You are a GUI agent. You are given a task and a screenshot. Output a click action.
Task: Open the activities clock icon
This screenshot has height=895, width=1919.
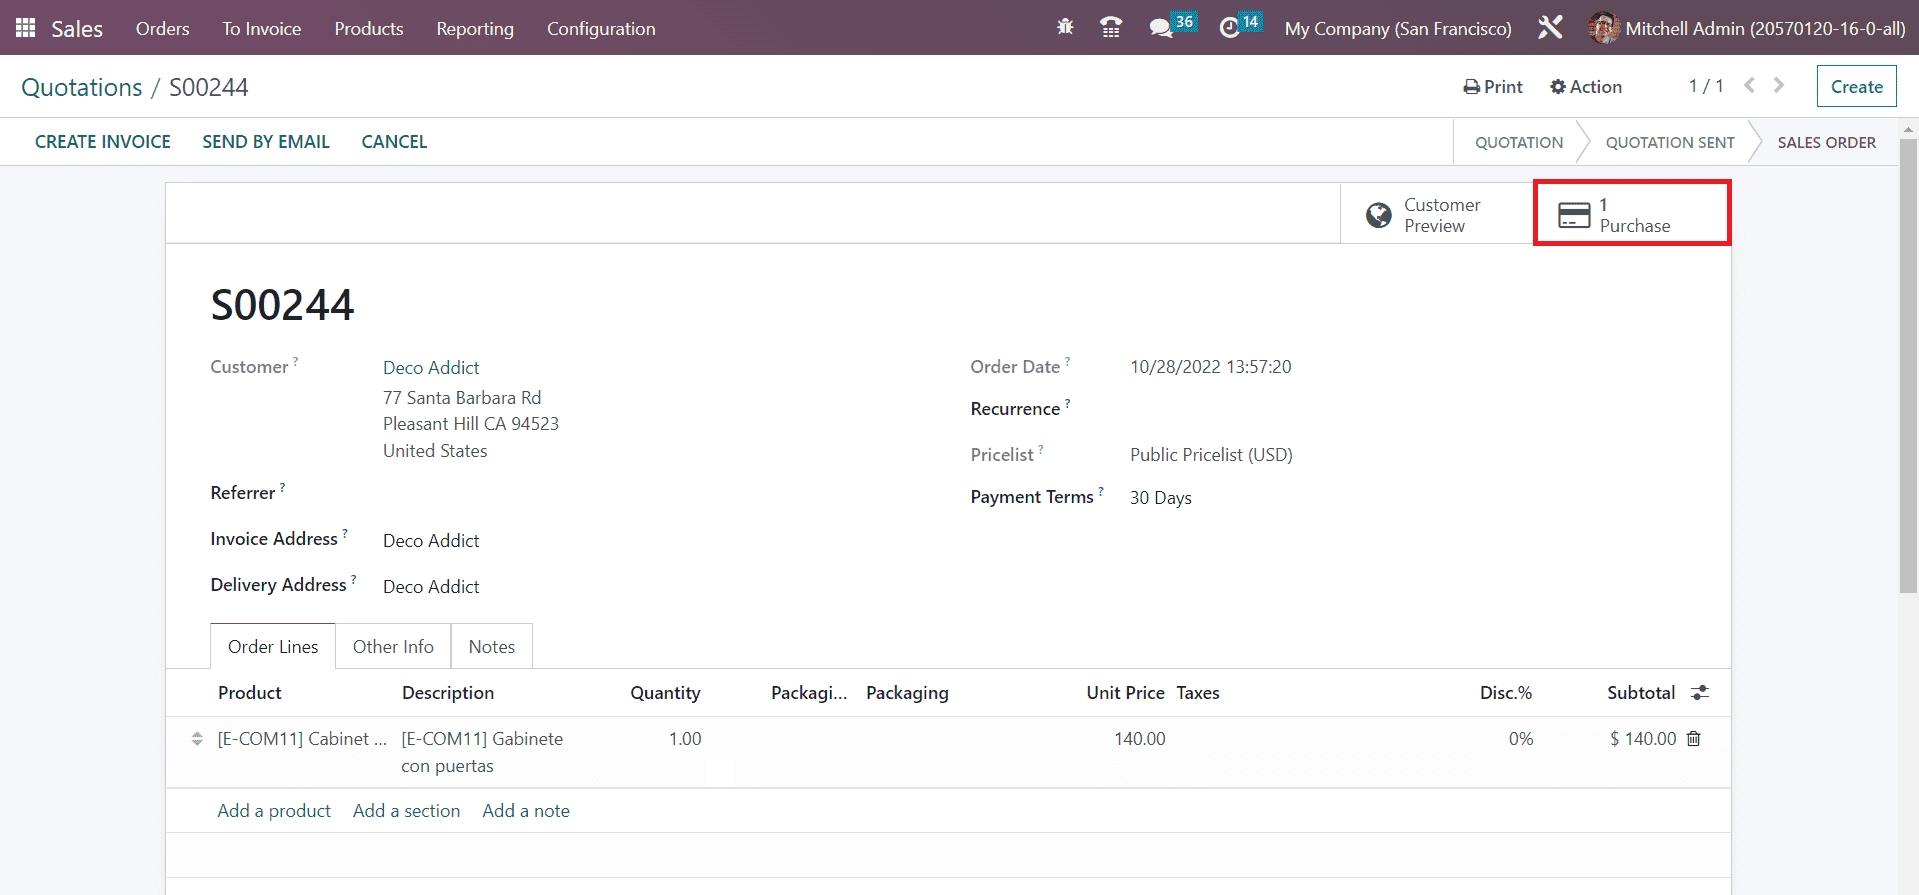[x=1229, y=28]
